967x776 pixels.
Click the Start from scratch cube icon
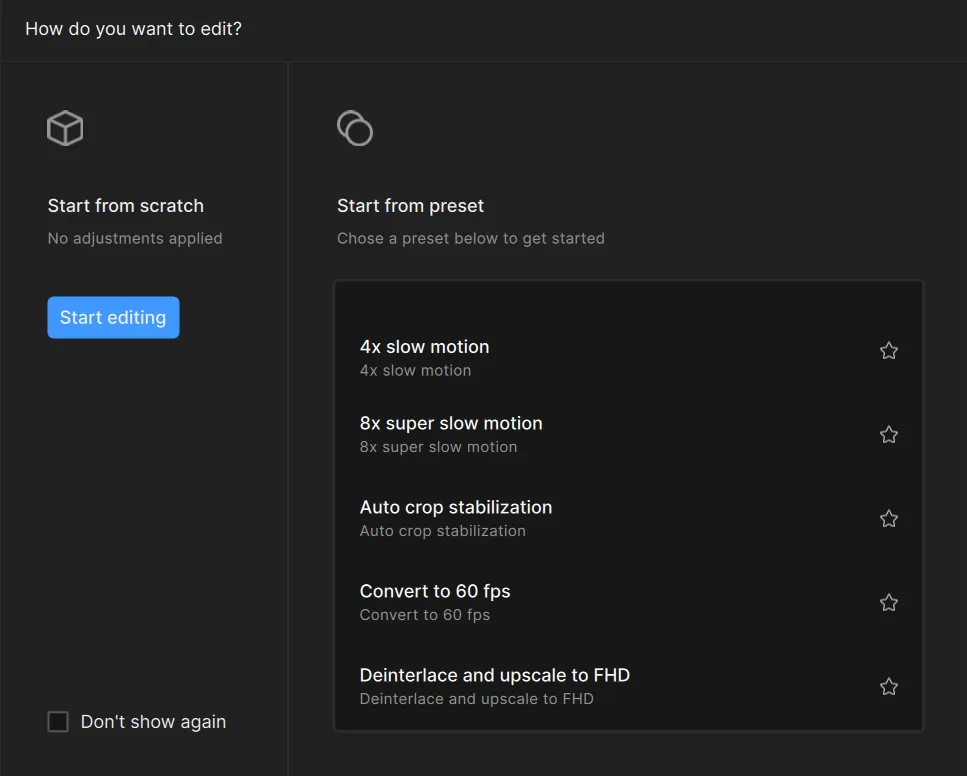[65, 128]
